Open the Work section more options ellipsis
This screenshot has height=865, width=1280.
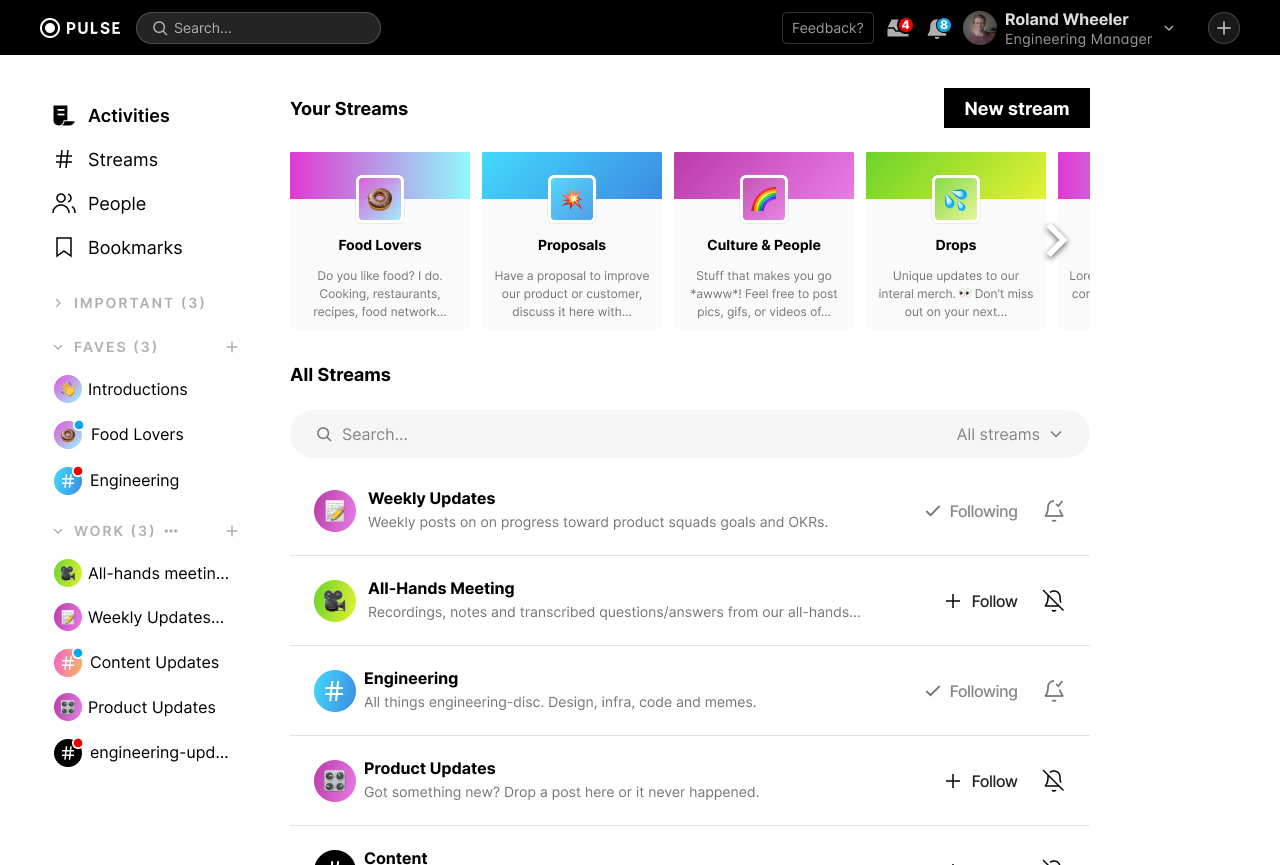coord(171,531)
